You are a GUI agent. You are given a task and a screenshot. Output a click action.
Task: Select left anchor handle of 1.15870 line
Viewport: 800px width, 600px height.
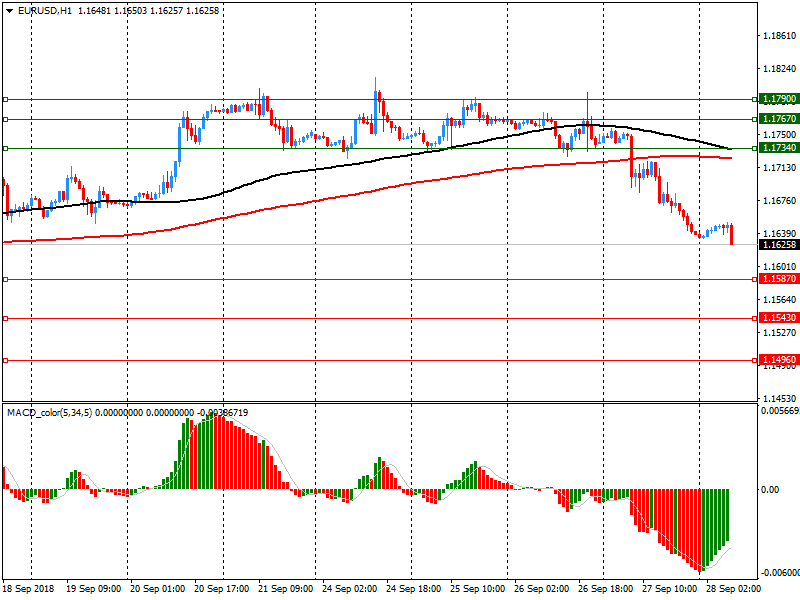click(x=5, y=279)
